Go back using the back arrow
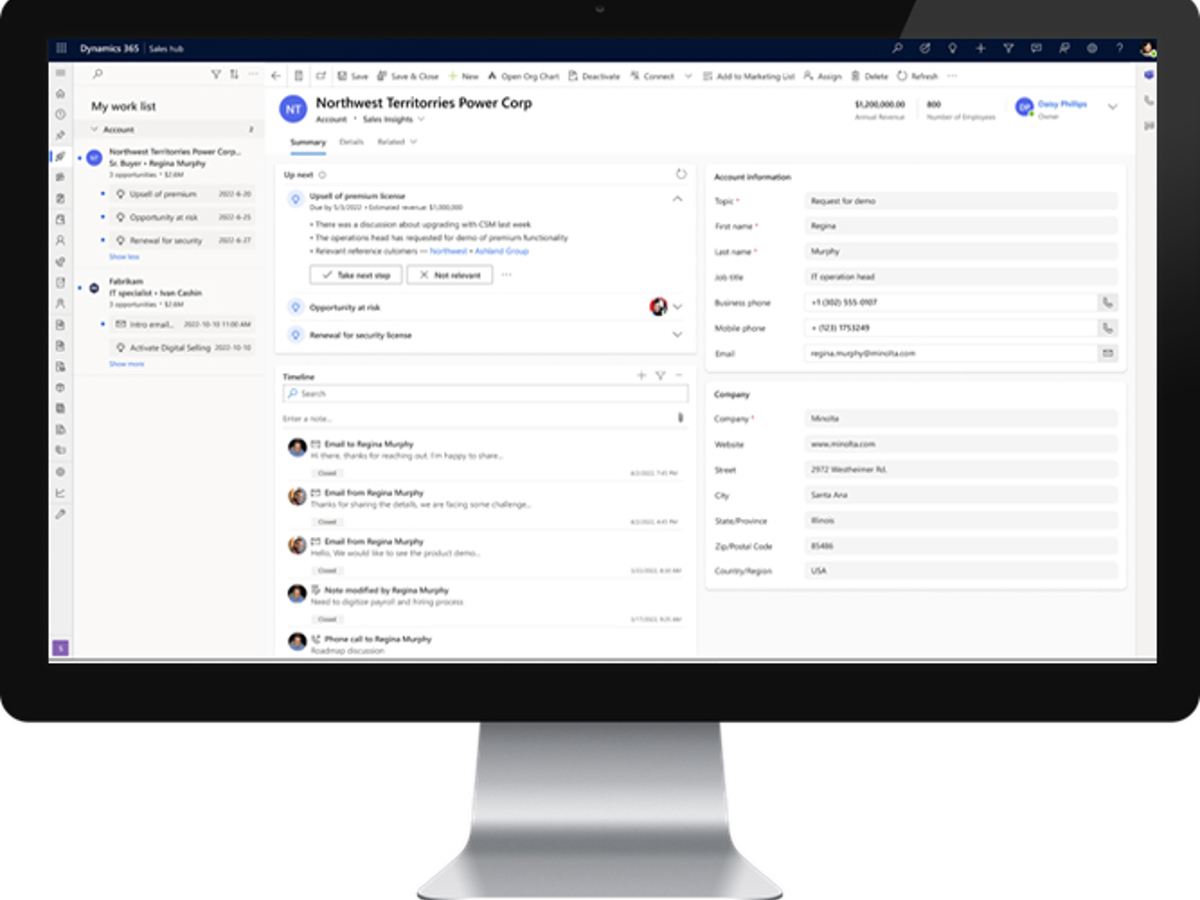 277,76
